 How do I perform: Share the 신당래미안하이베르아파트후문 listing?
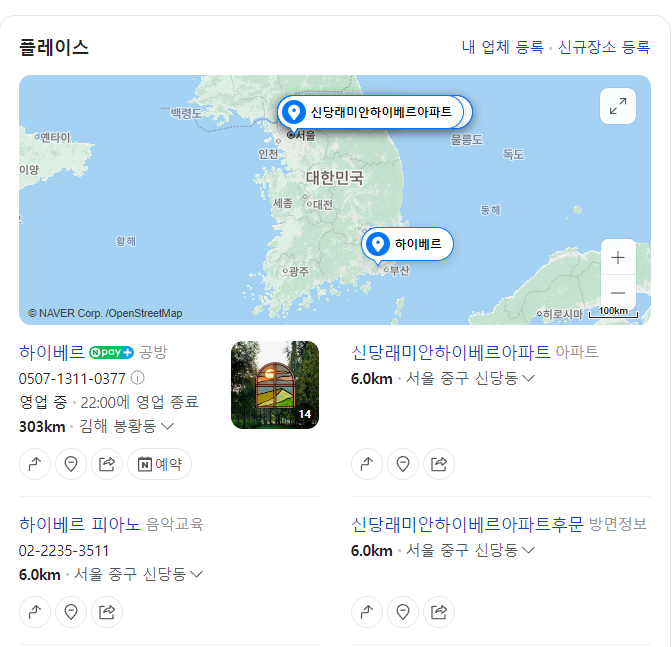click(x=439, y=612)
